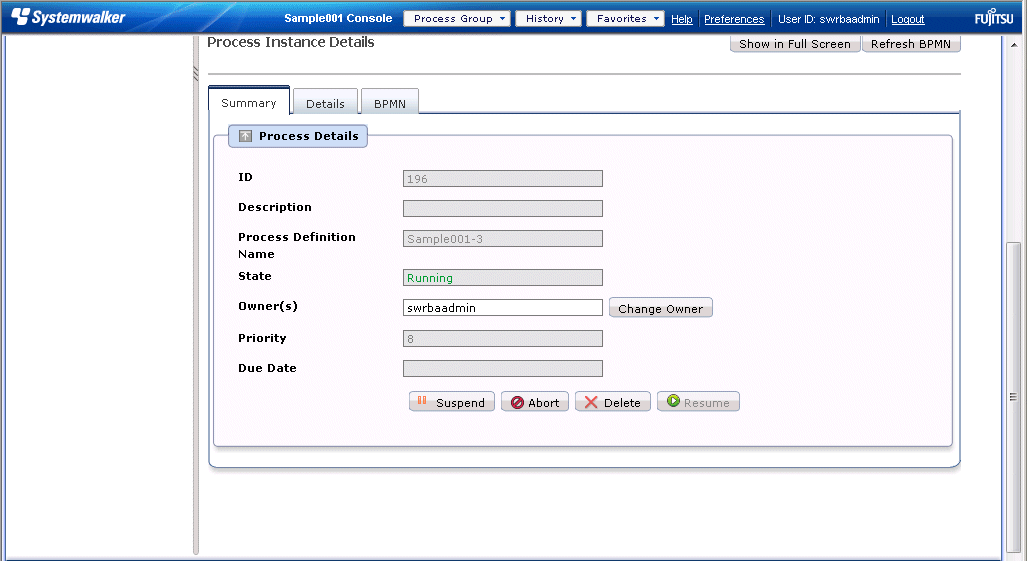Log out via the Logout link
Image resolution: width=1027 pixels, height=561 pixels.
pyautogui.click(x=908, y=19)
